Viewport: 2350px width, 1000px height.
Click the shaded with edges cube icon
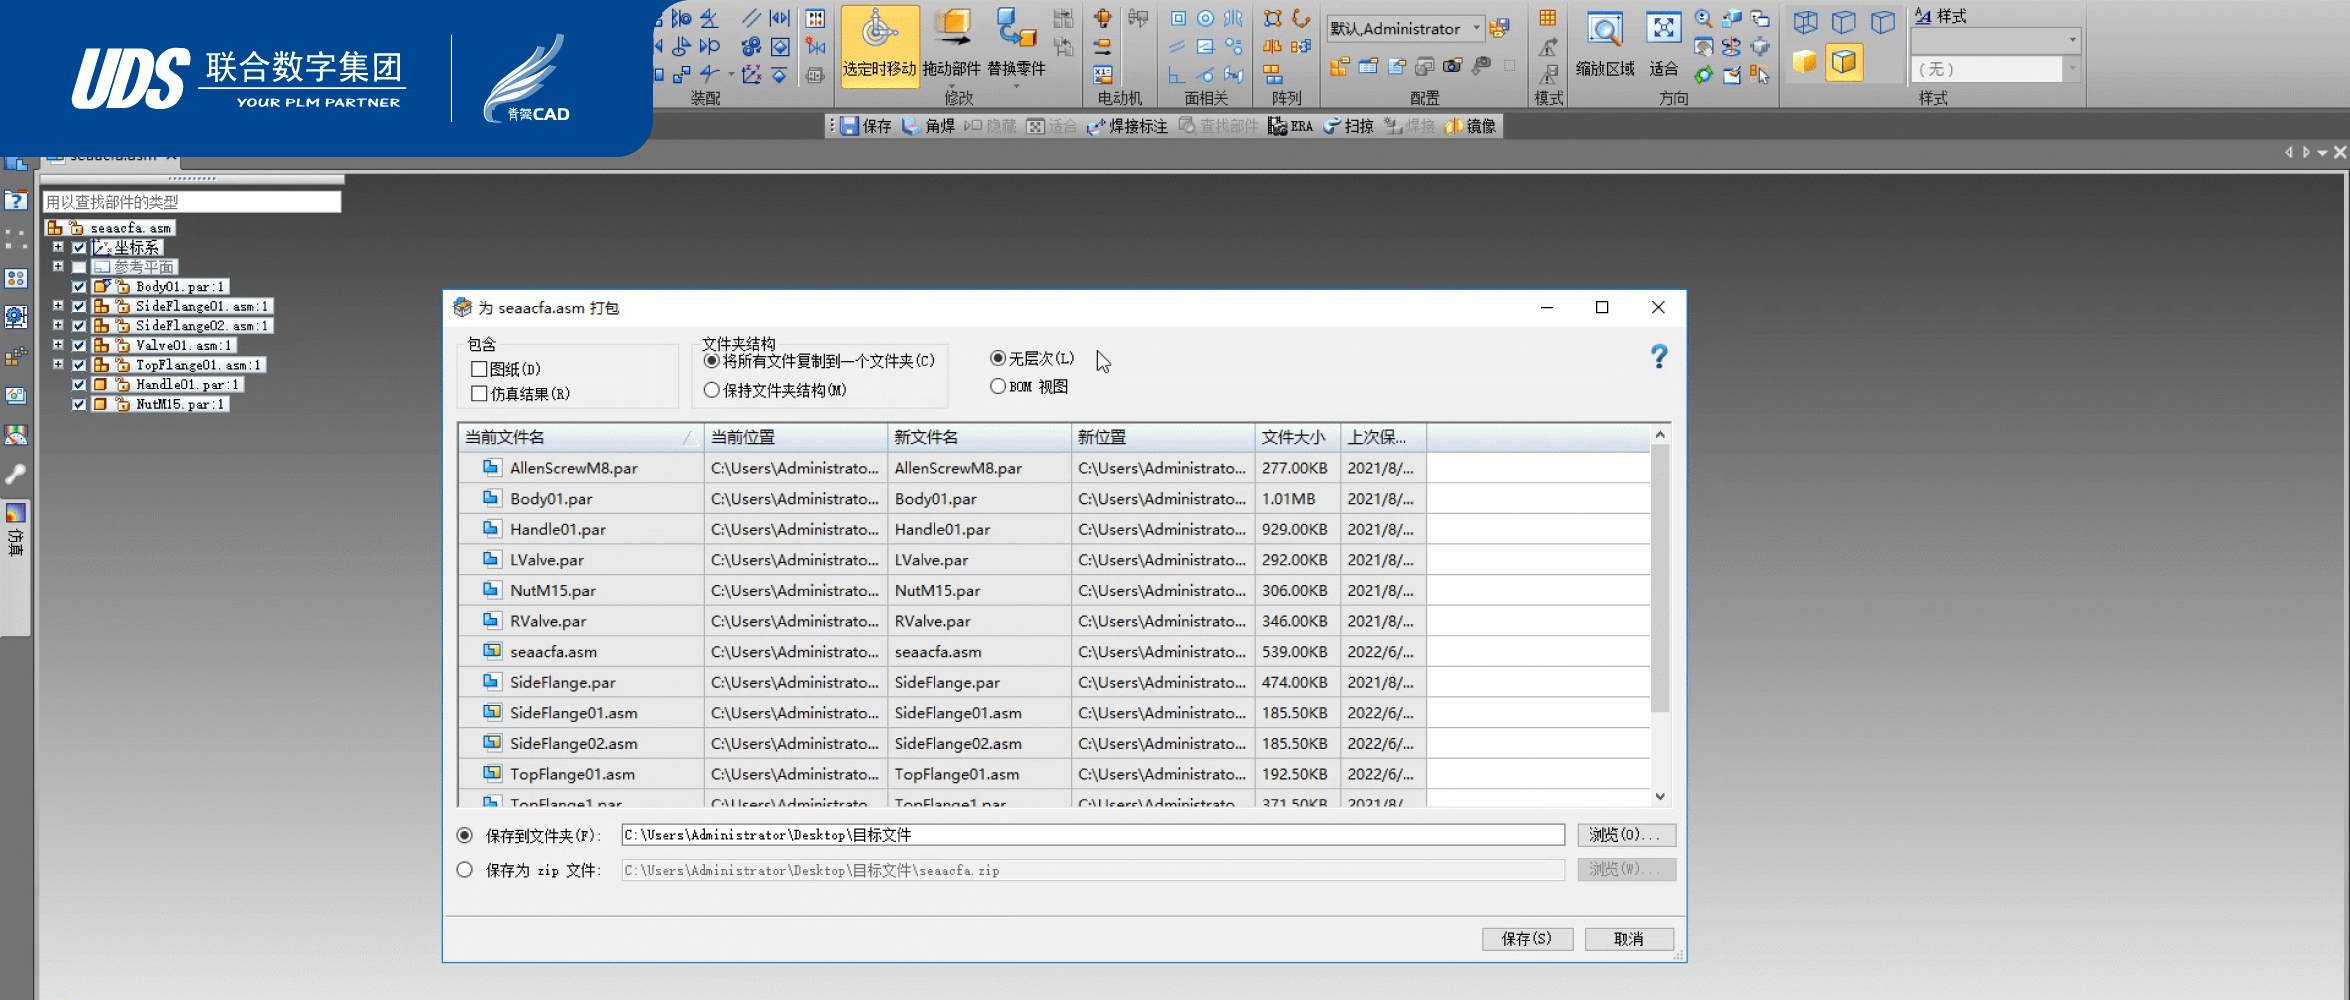[1844, 63]
